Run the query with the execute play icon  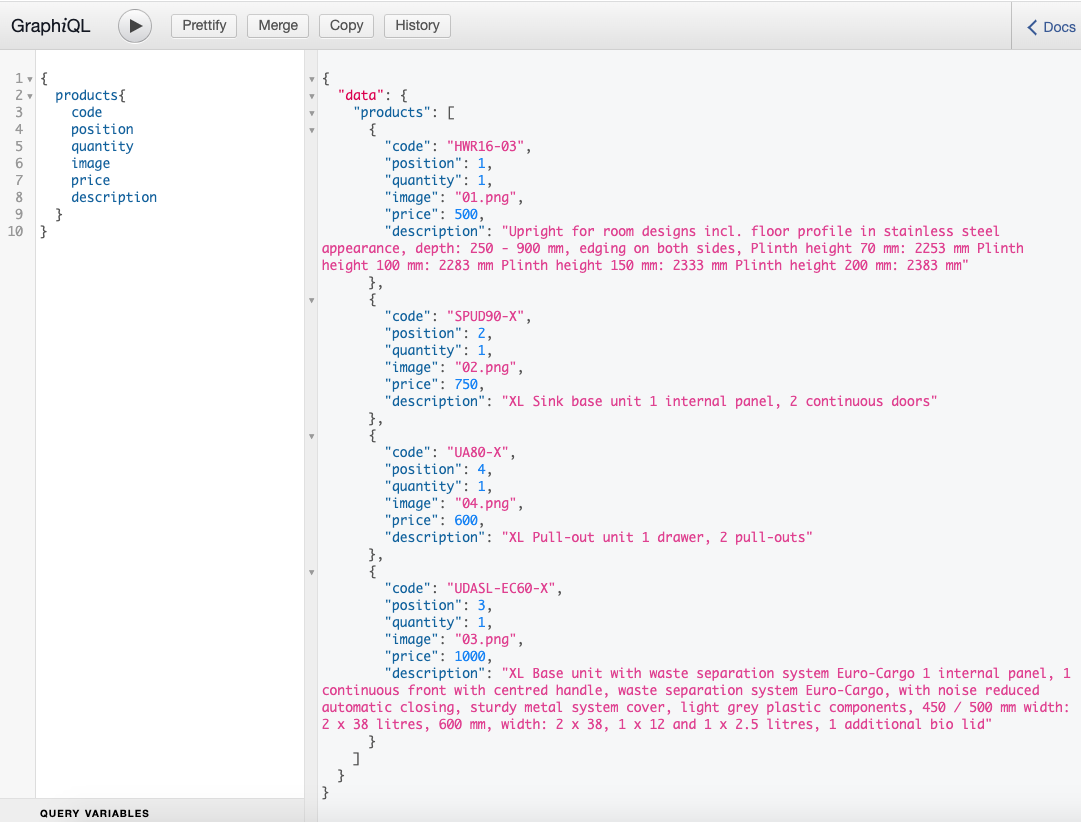tap(135, 26)
